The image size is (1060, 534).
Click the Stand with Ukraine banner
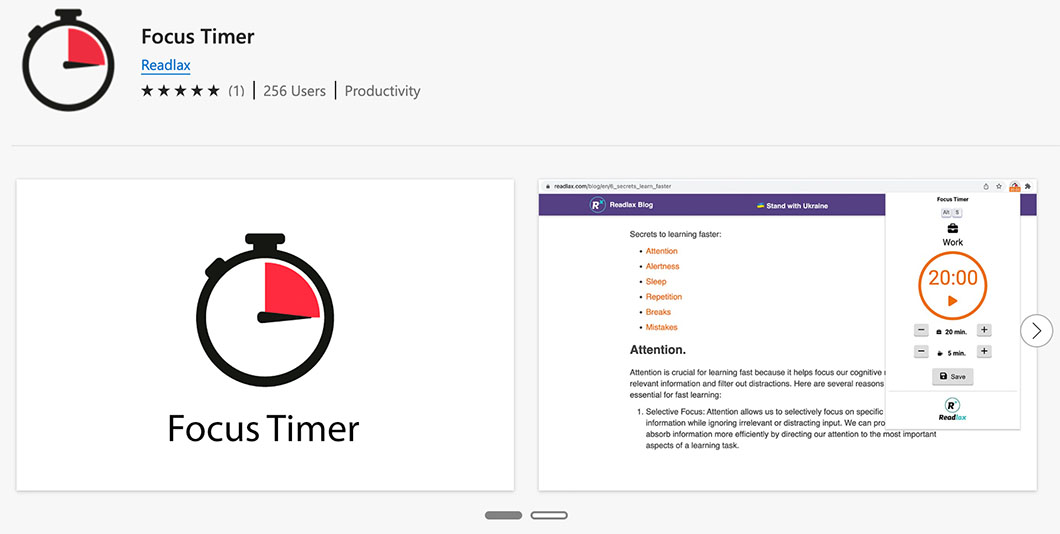click(791, 205)
